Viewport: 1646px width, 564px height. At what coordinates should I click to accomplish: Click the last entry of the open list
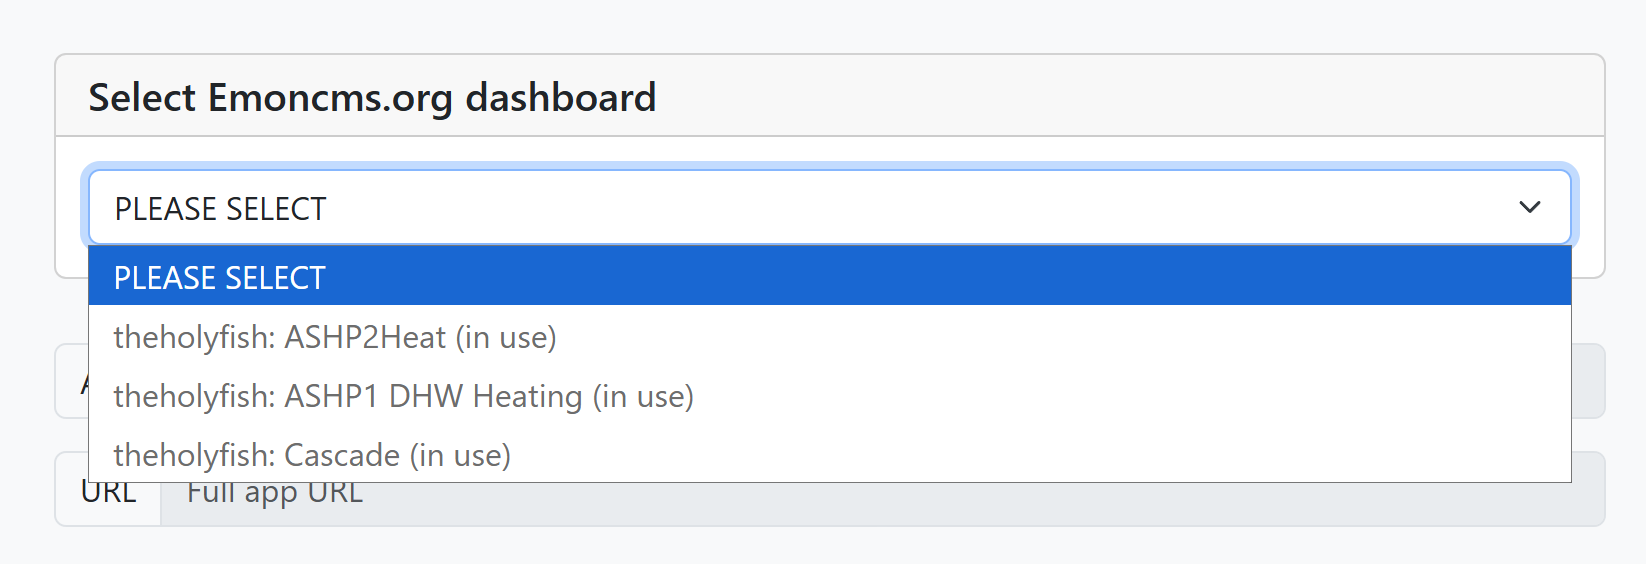pyautogui.click(x=312, y=455)
